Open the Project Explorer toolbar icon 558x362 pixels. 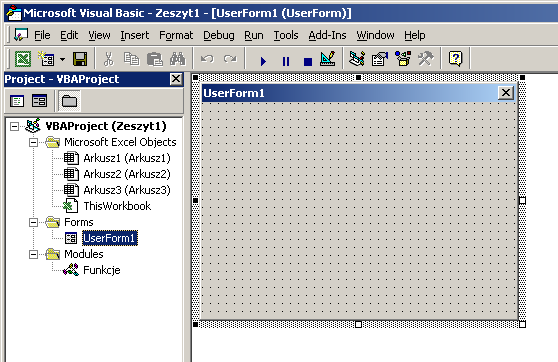point(357,59)
